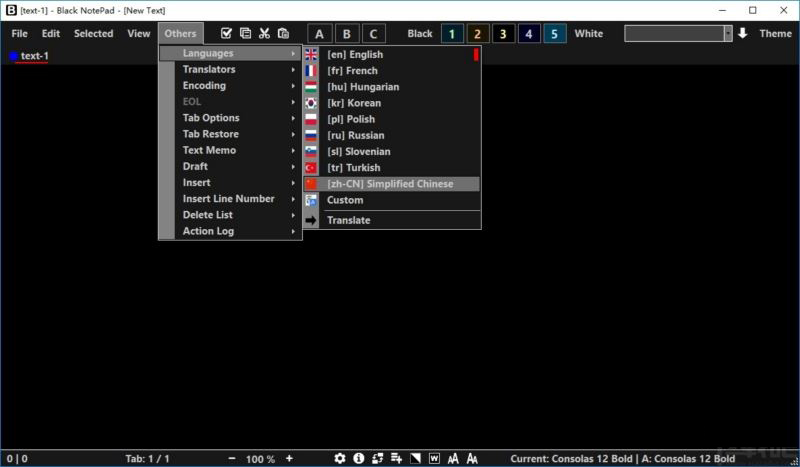Select font preset B
The height and width of the screenshot is (467, 800).
click(x=346, y=34)
